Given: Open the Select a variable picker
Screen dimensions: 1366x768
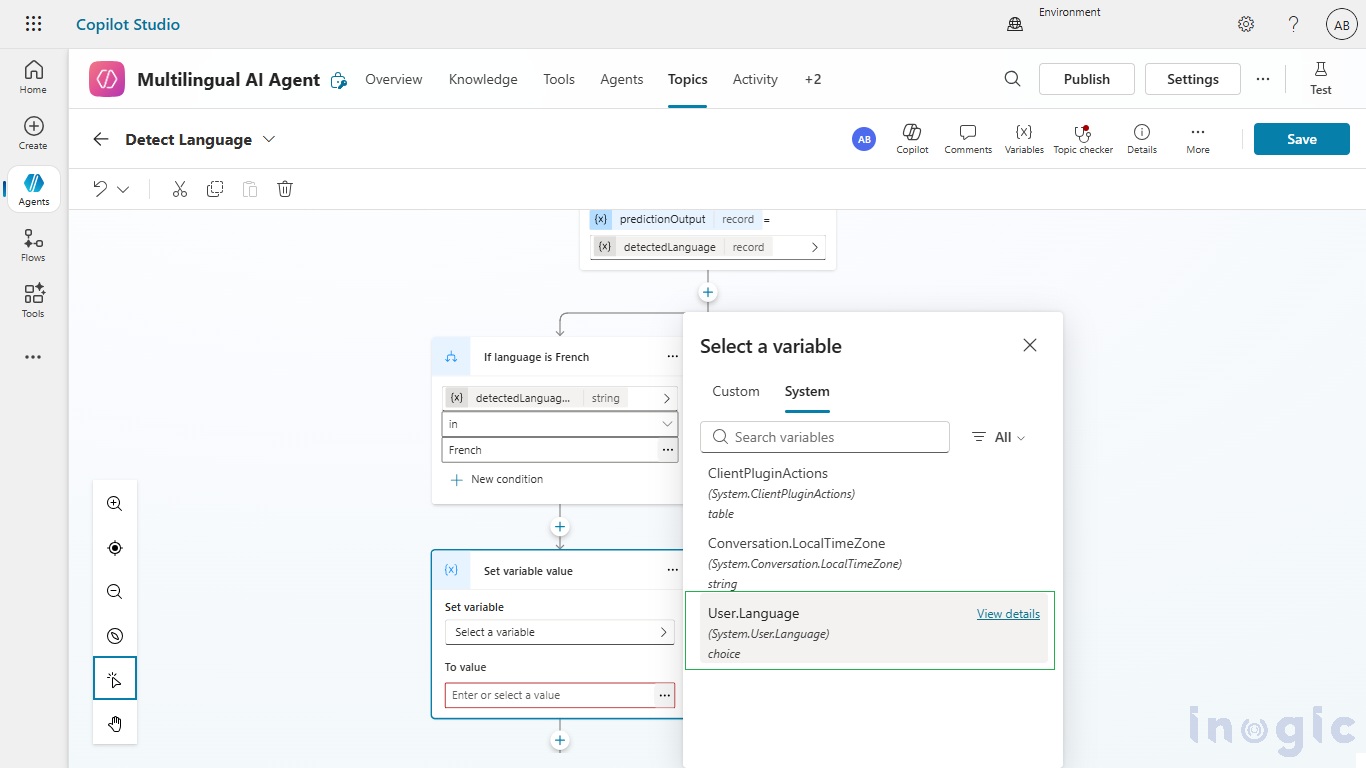Looking at the screenshot, I should 559,632.
